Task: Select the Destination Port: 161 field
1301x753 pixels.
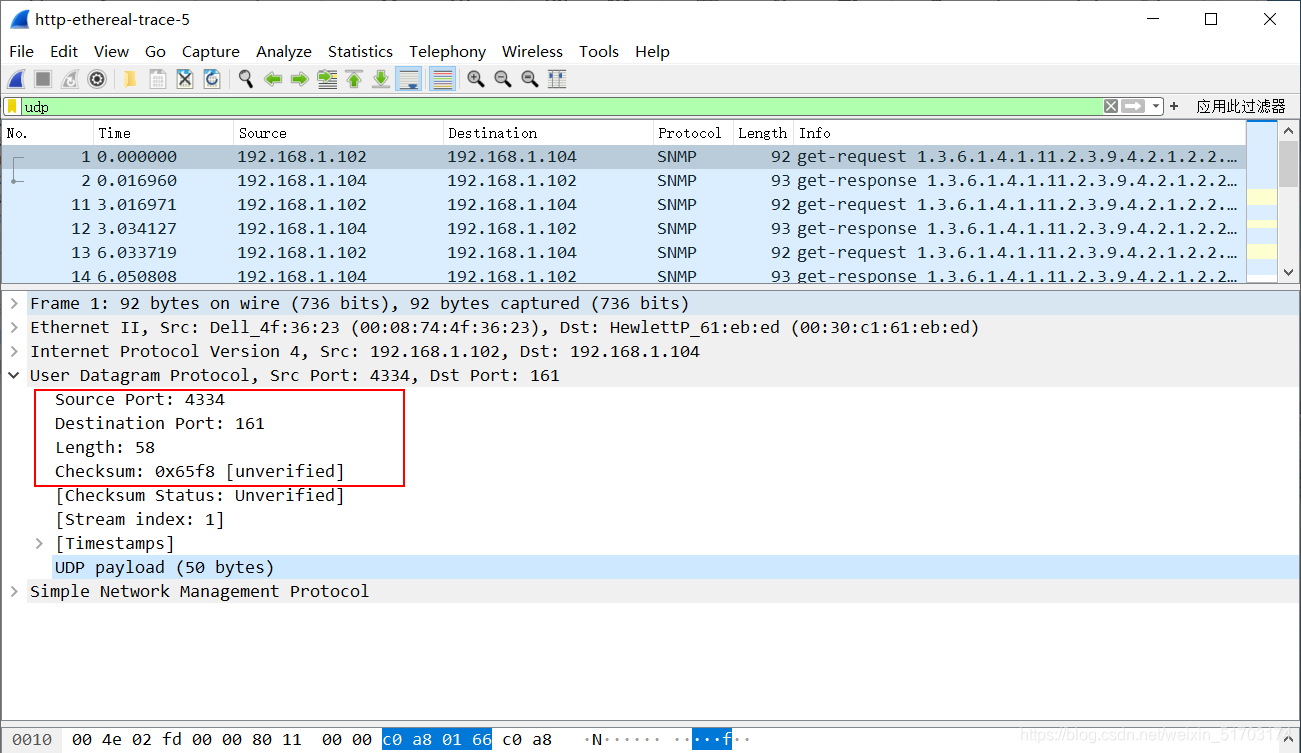Action: [x=160, y=423]
